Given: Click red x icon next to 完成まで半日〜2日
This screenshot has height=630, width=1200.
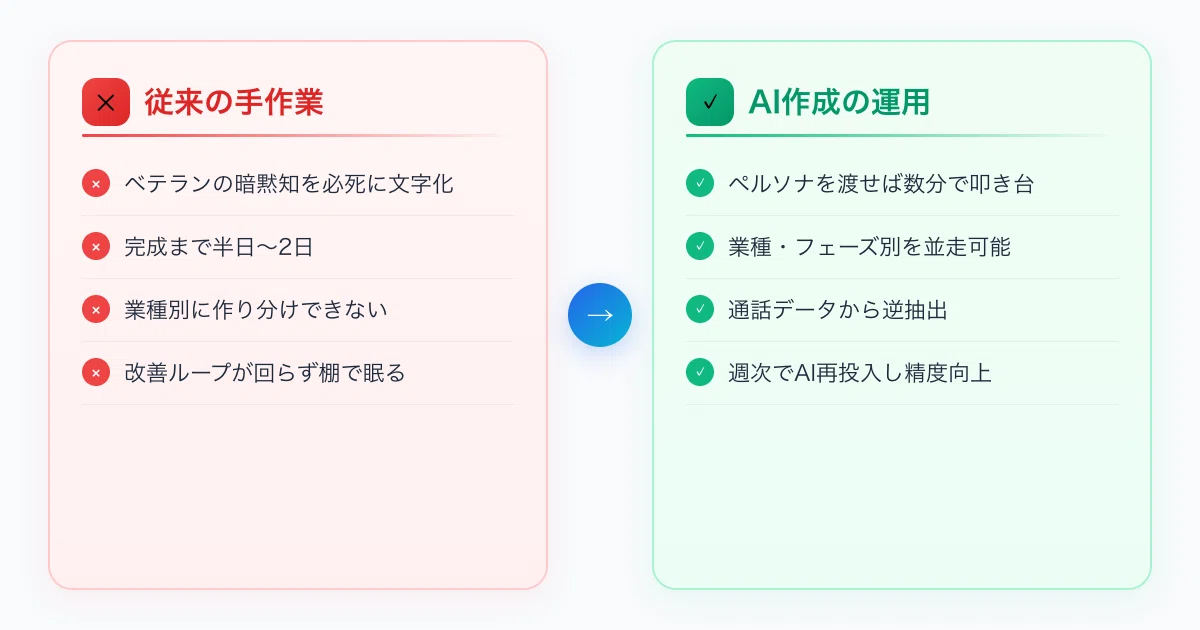Looking at the screenshot, I should tap(96, 246).
